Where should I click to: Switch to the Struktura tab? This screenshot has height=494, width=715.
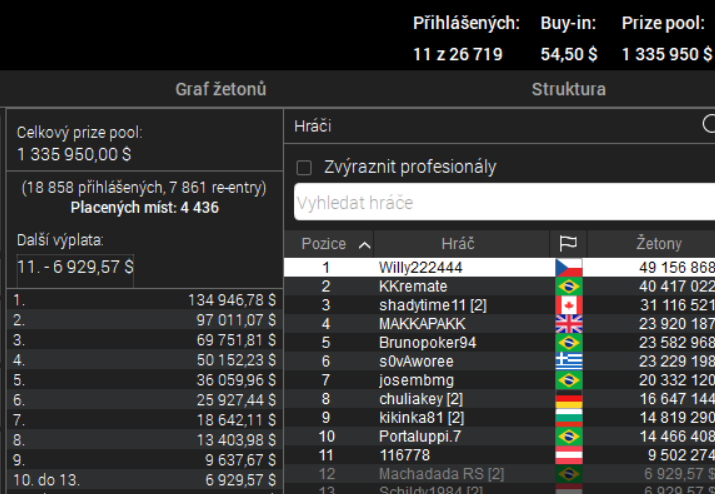pos(569,89)
